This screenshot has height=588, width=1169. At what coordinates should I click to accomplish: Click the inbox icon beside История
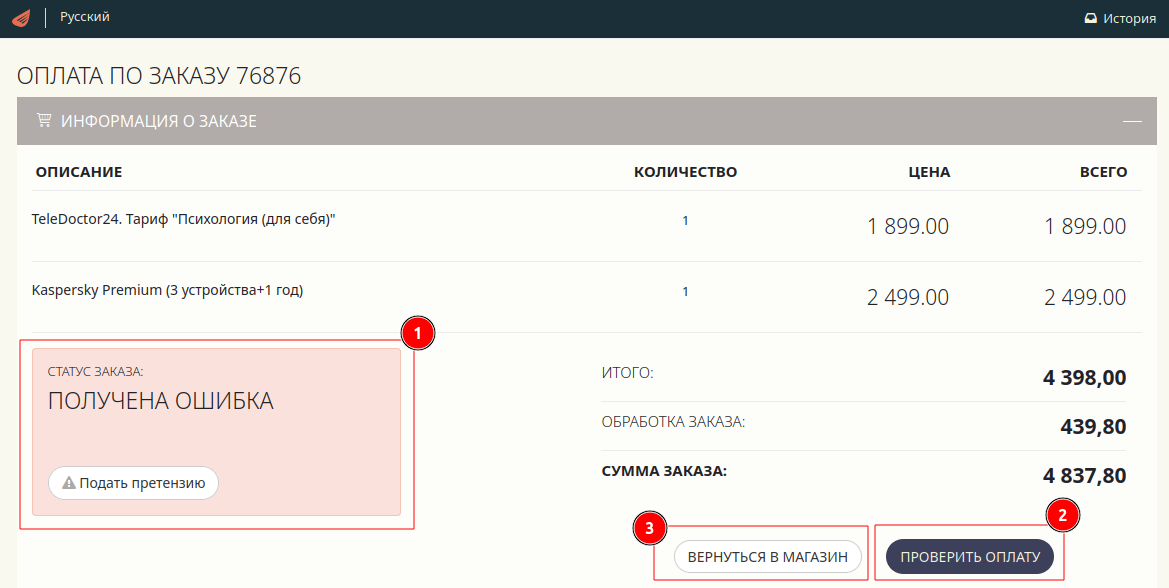1091,18
